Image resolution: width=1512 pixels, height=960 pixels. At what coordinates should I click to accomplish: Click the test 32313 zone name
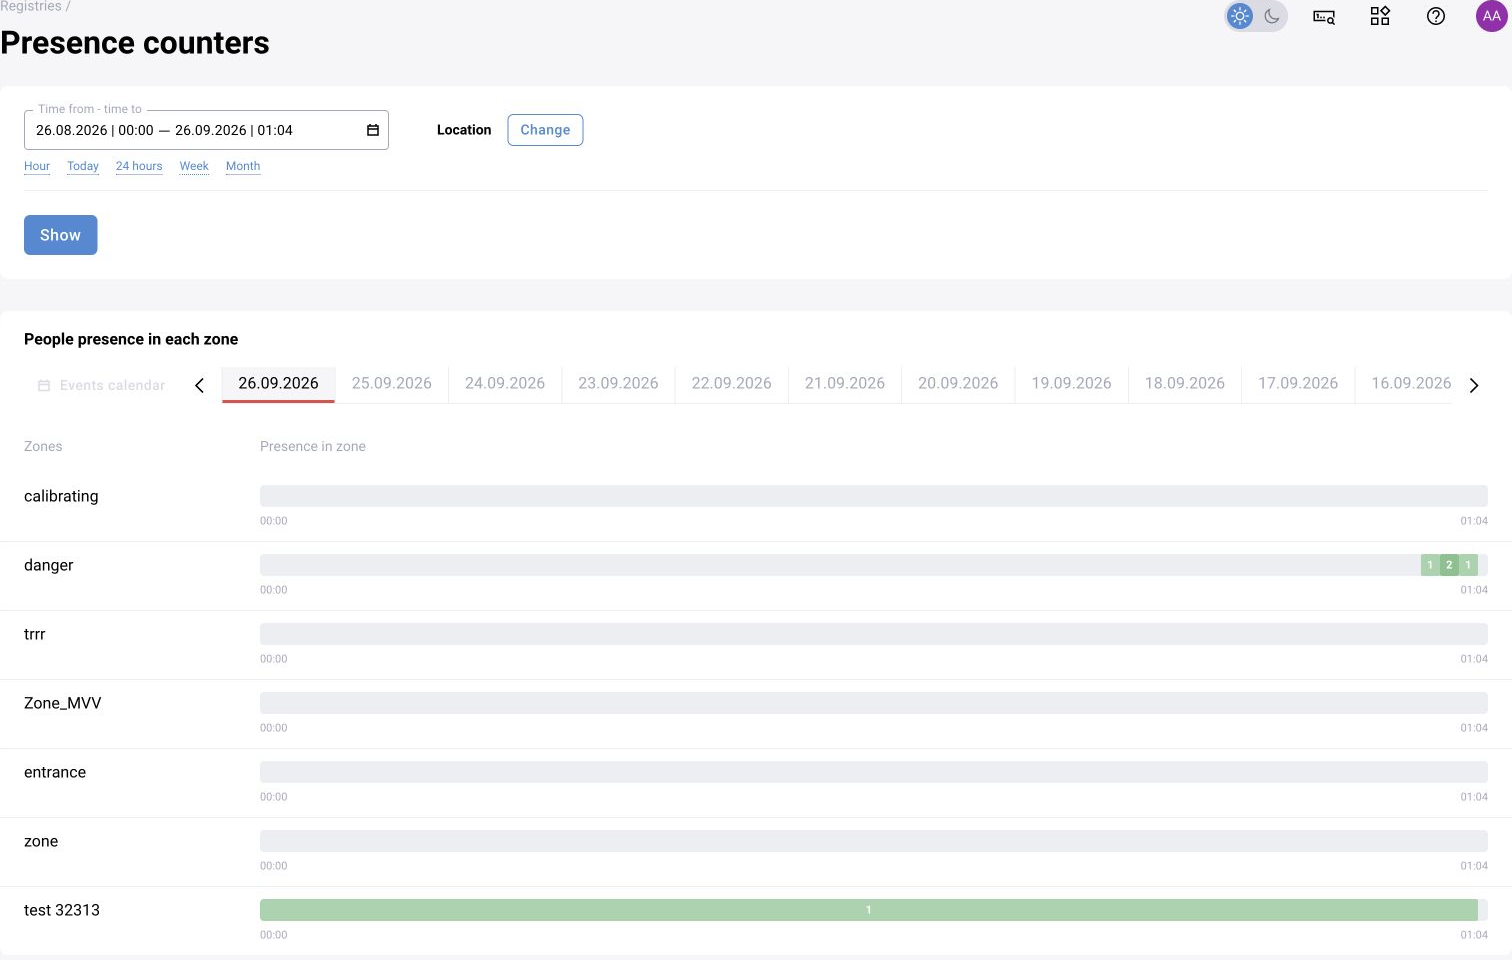coord(62,910)
